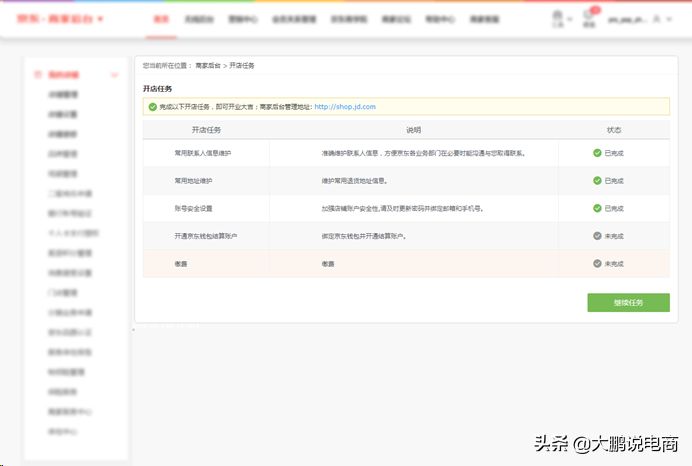This screenshot has height=466, width=692.
Task: Select the active red 首页 nav tab
Action: pos(161,19)
